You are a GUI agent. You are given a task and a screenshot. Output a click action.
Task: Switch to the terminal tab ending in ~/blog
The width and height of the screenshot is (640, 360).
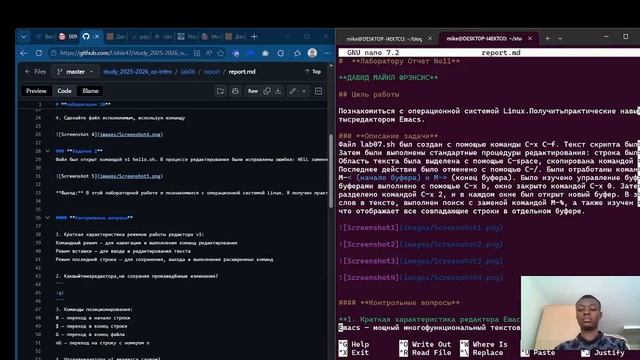(384, 39)
